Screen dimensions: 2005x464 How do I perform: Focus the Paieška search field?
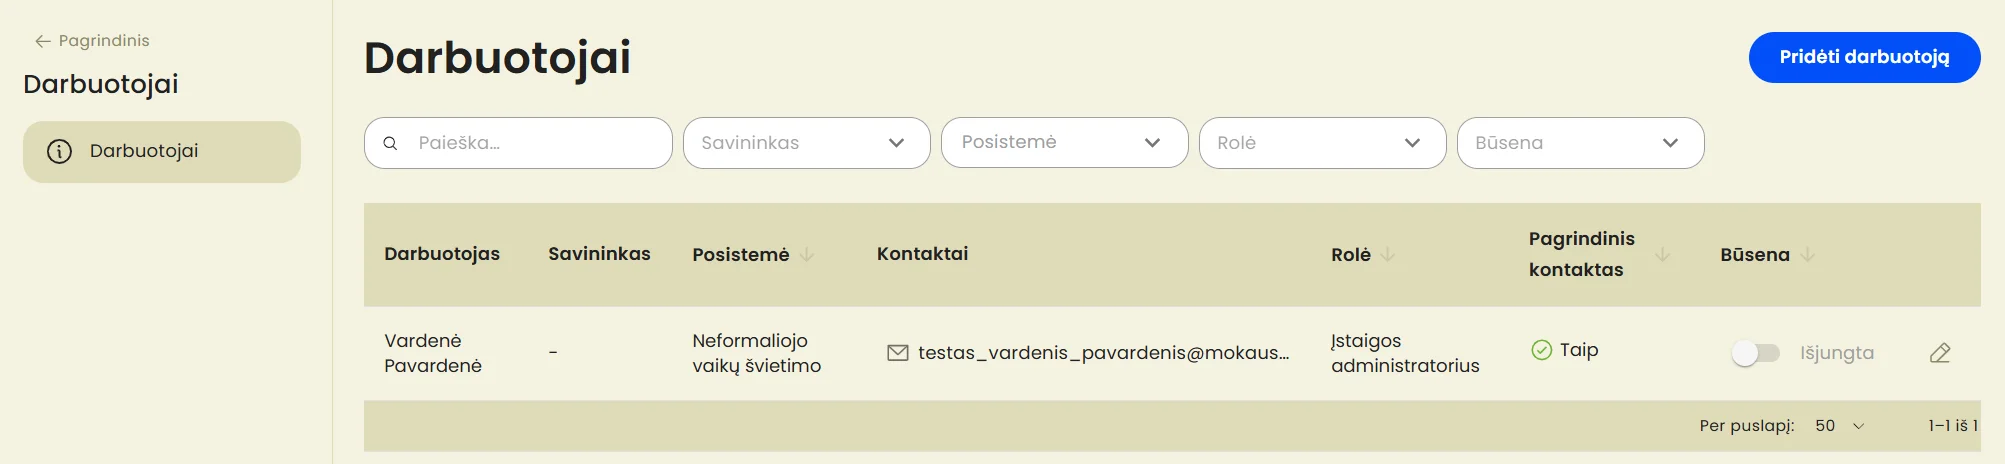coord(518,143)
